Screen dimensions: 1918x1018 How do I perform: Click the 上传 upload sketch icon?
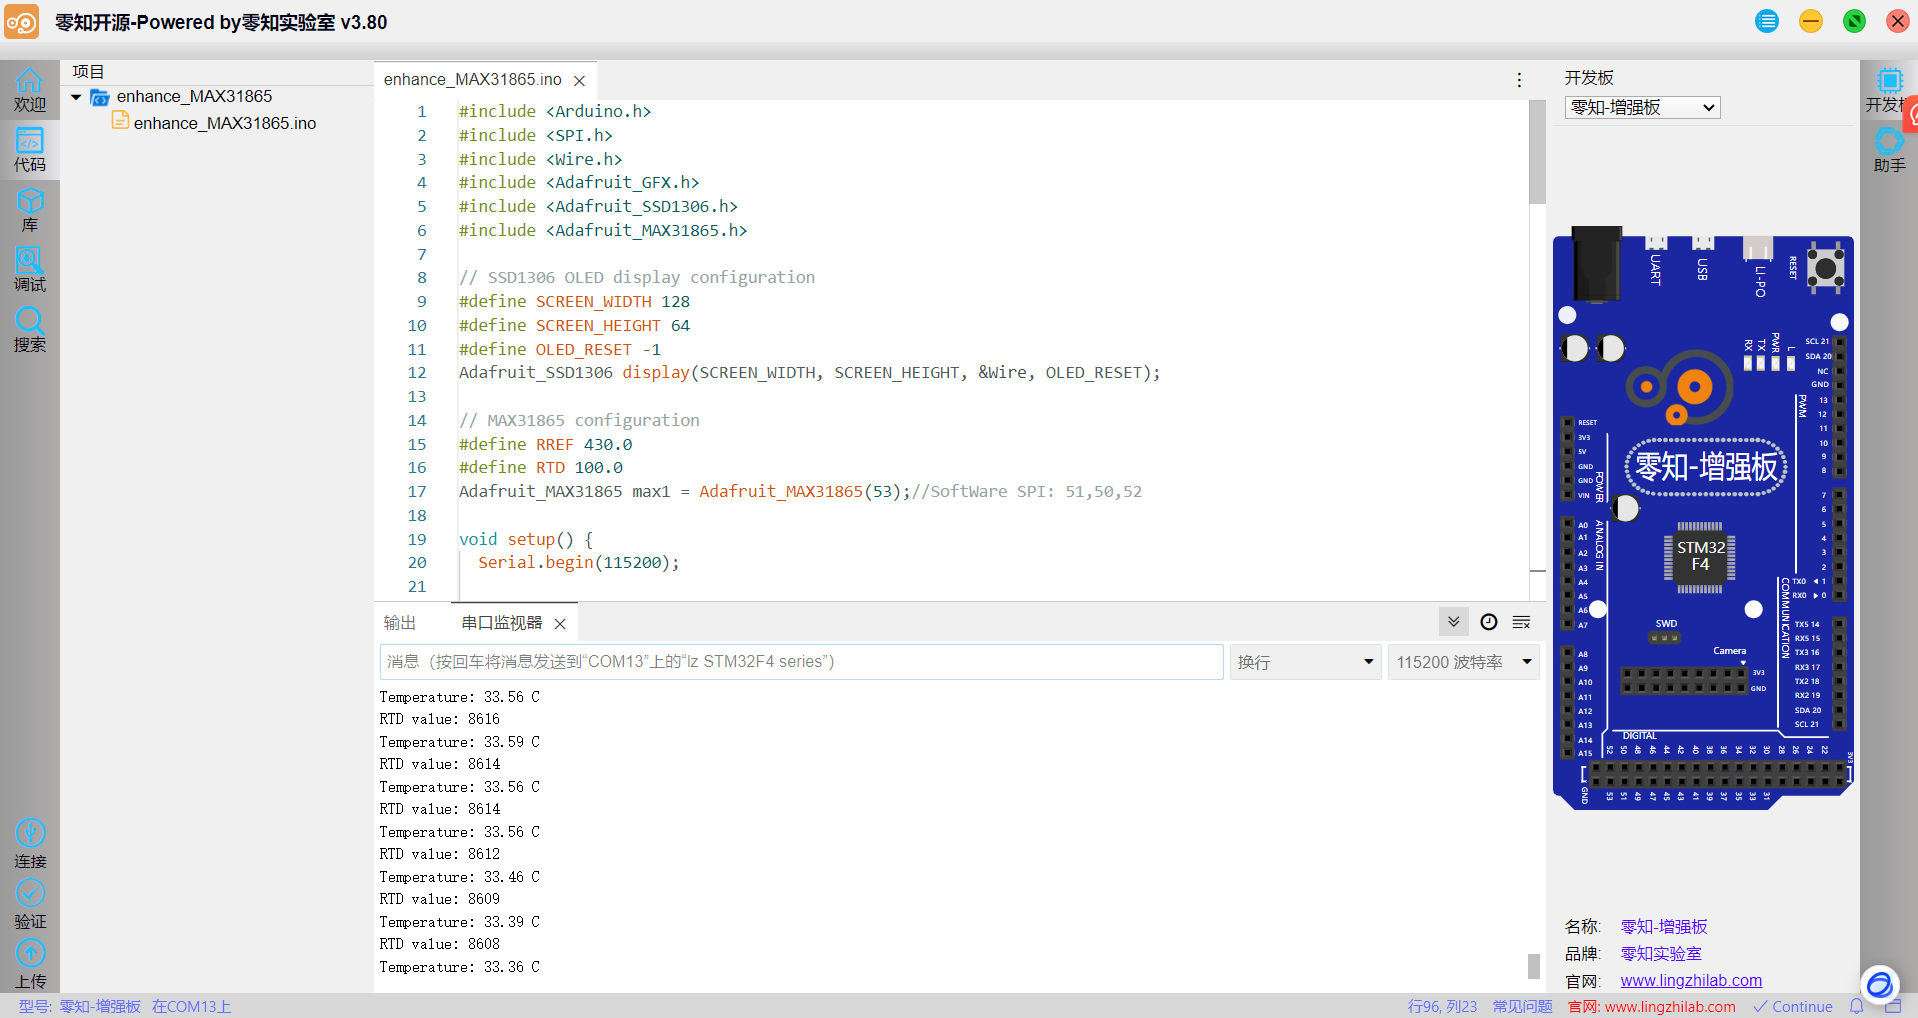[30, 964]
